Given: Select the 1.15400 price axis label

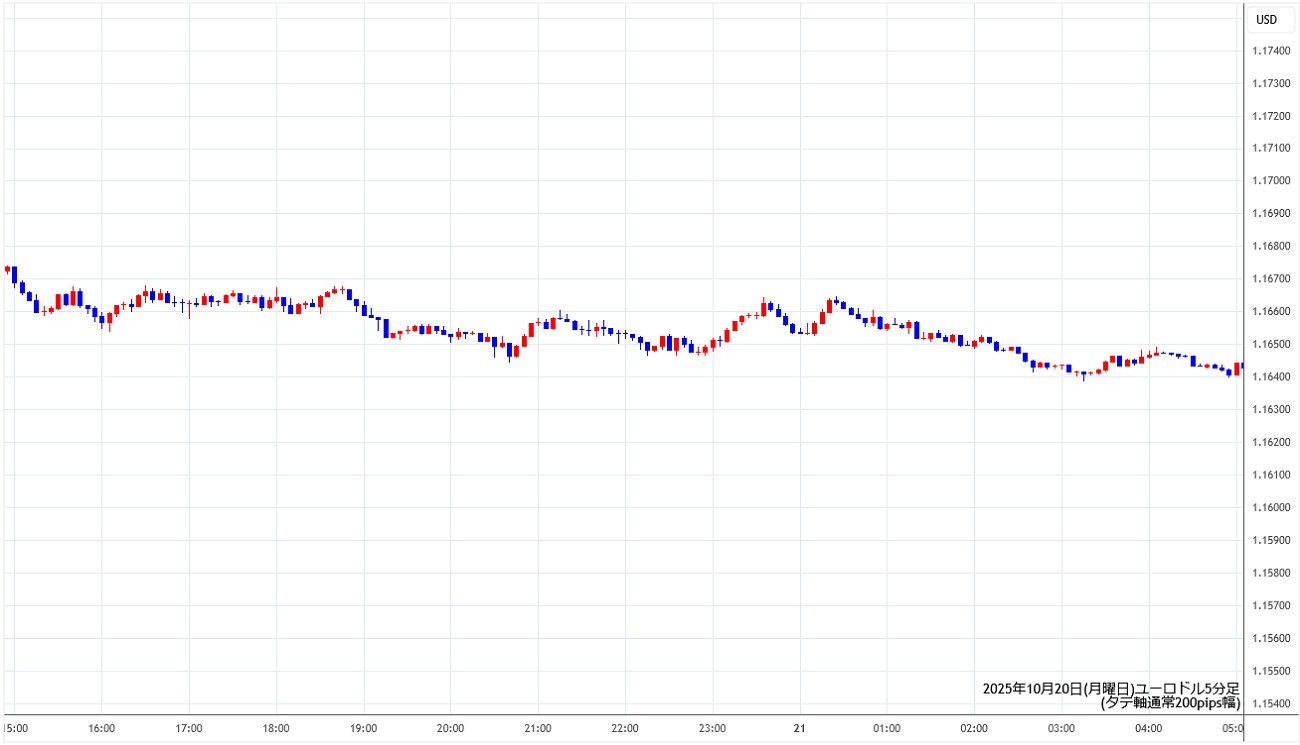Looking at the screenshot, I should (x=1272, y=703).
